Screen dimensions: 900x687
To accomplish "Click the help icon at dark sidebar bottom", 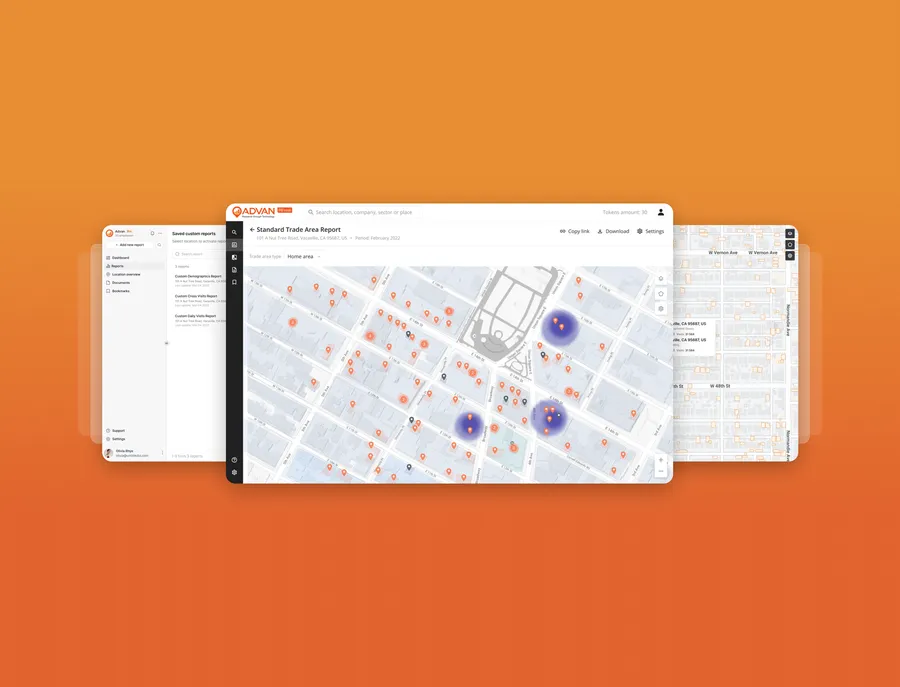I will [234, 460].
